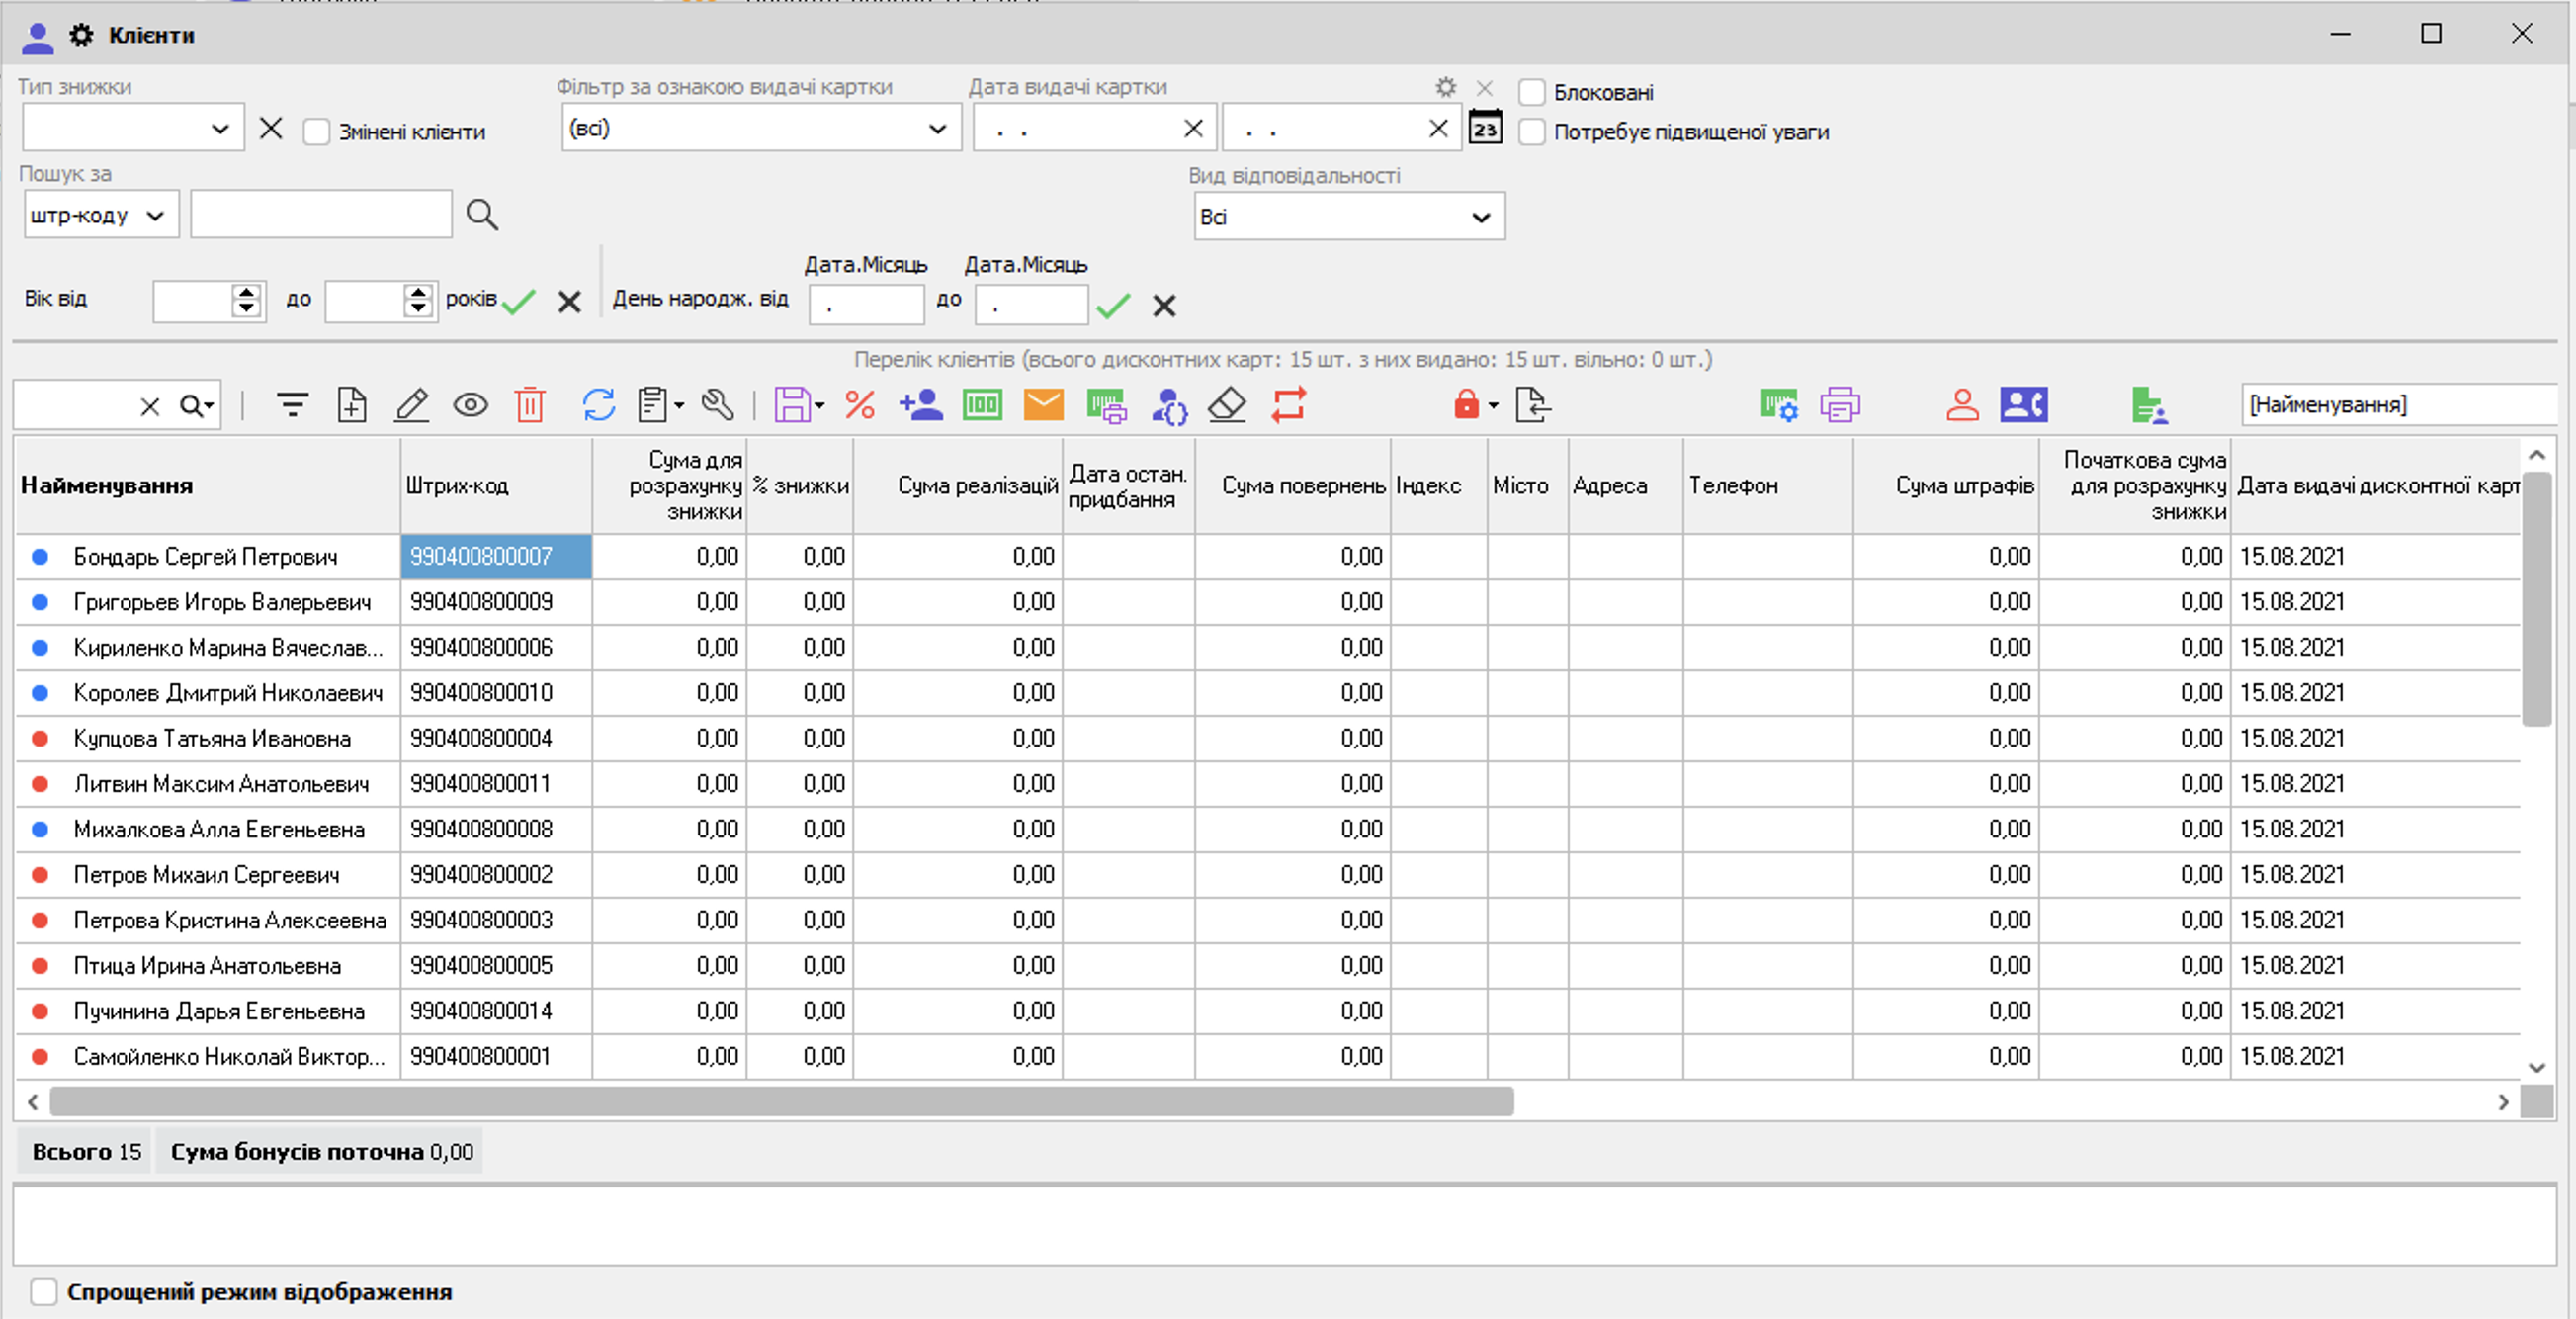Click the purple printer icon
The width and height of the screenshot is (2576, 1319).
coord(1840,405)
